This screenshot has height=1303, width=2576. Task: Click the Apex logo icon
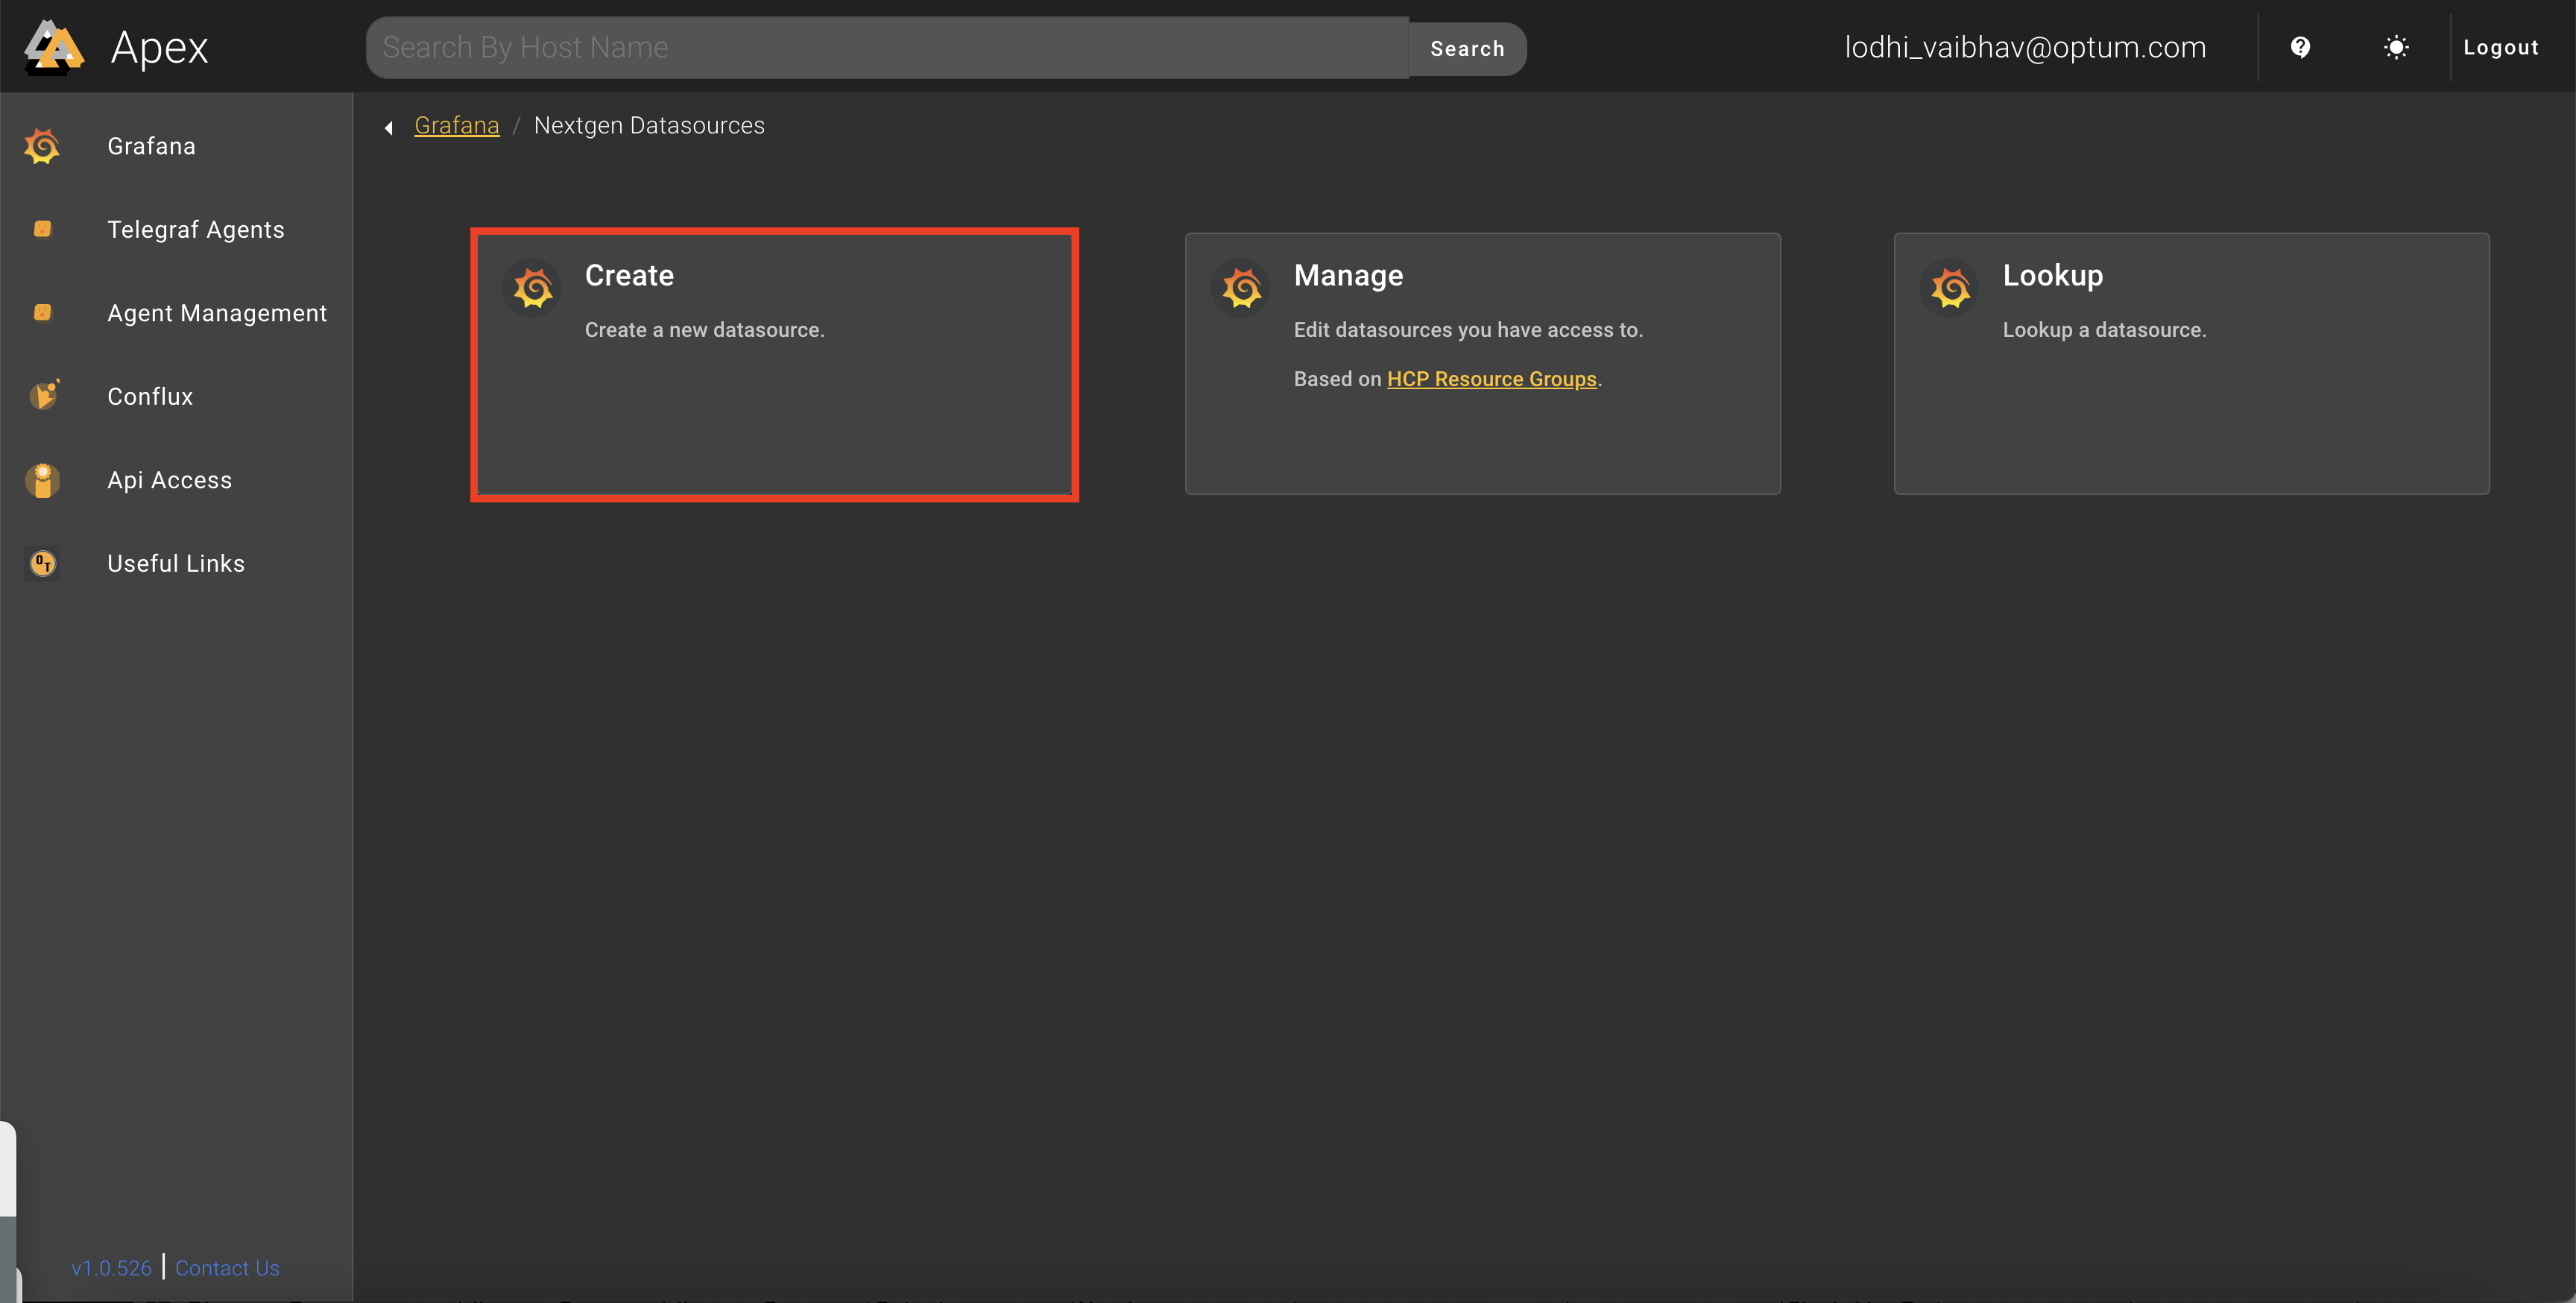tap(54, 47)
